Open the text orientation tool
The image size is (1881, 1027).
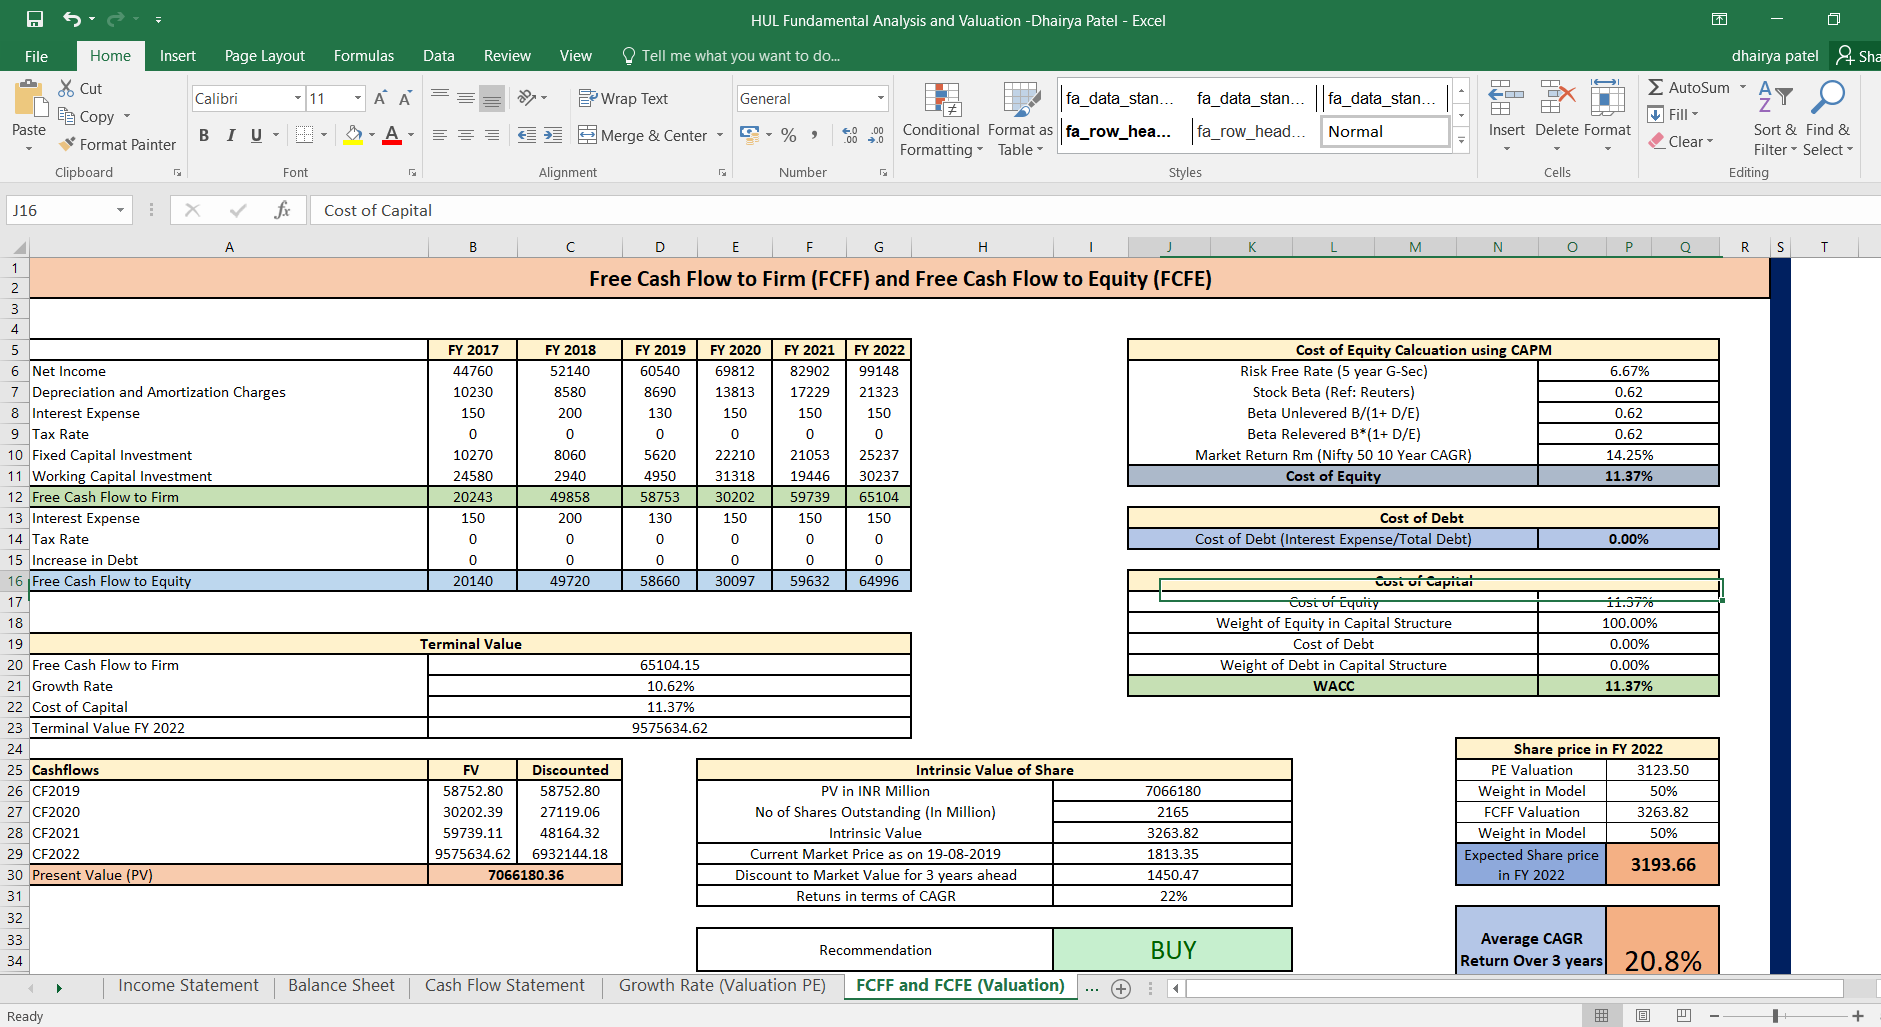(528, 98)
